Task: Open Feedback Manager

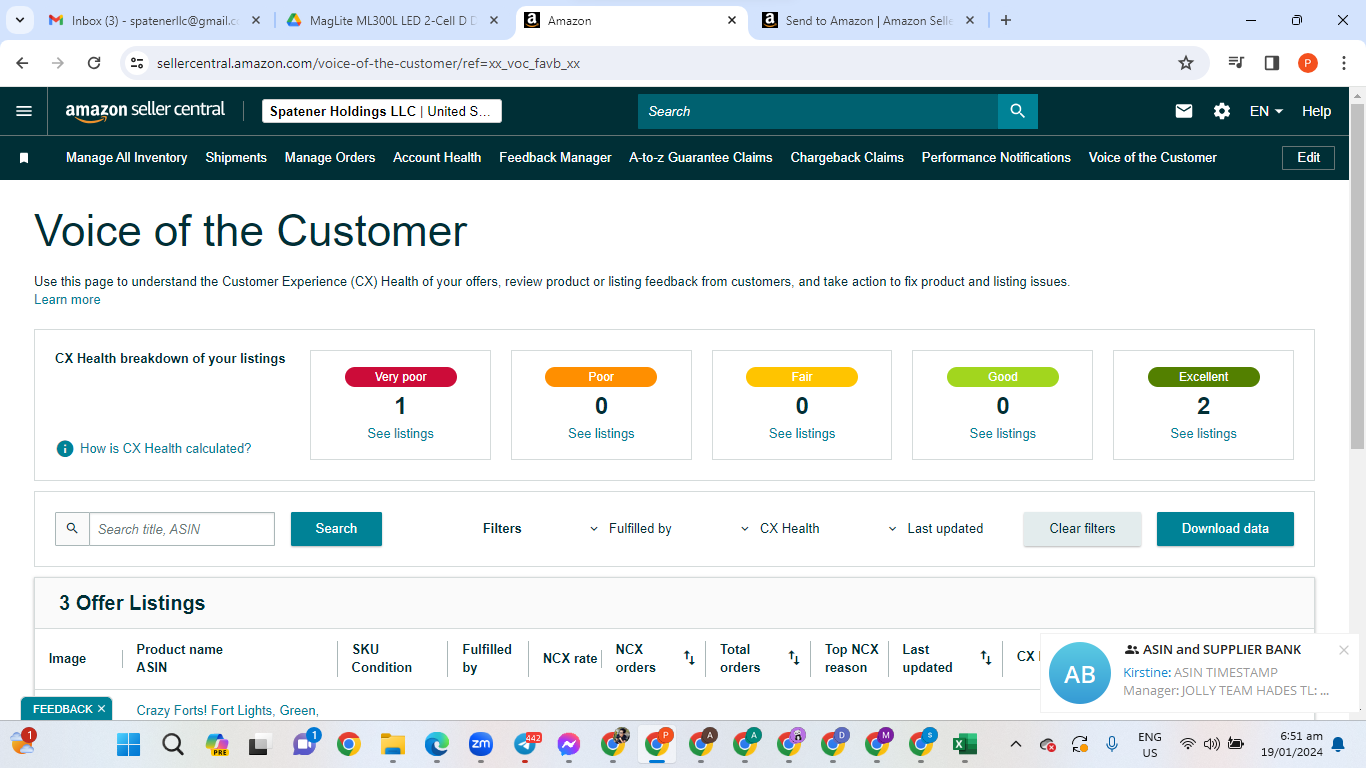Action: (x=555, y=158)
